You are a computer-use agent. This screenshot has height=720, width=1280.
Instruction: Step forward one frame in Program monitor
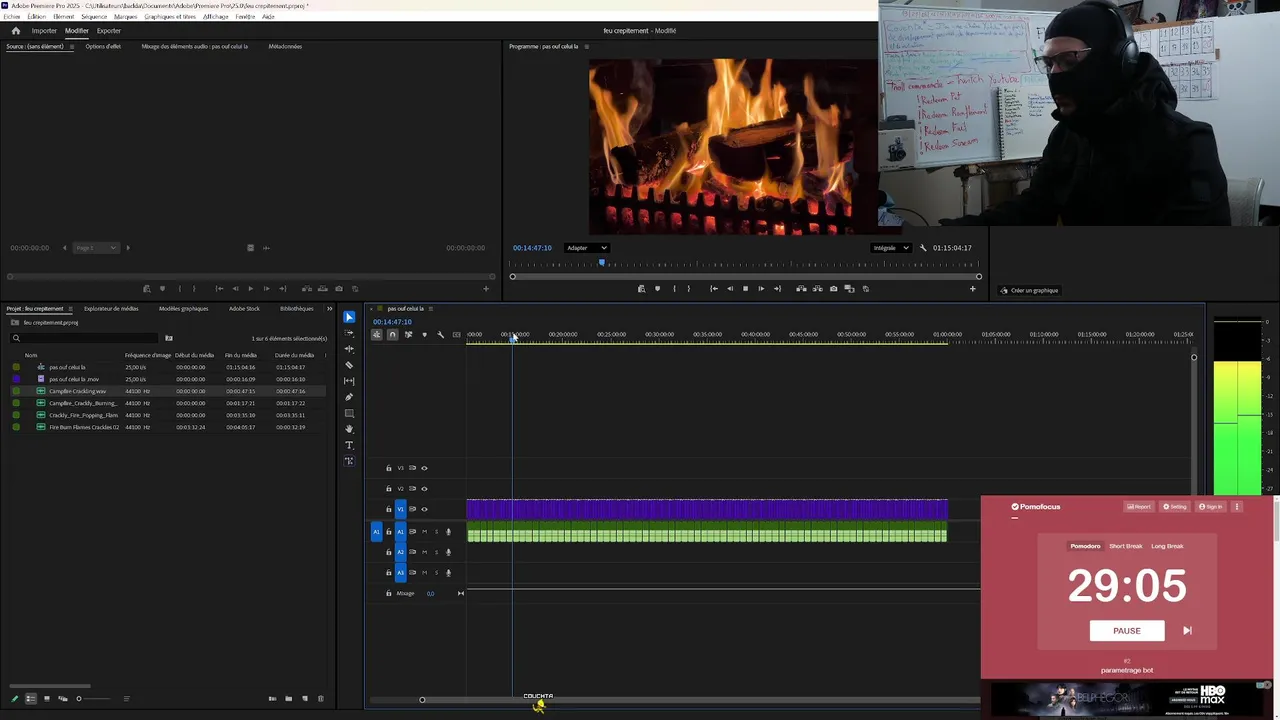(761, 289)
